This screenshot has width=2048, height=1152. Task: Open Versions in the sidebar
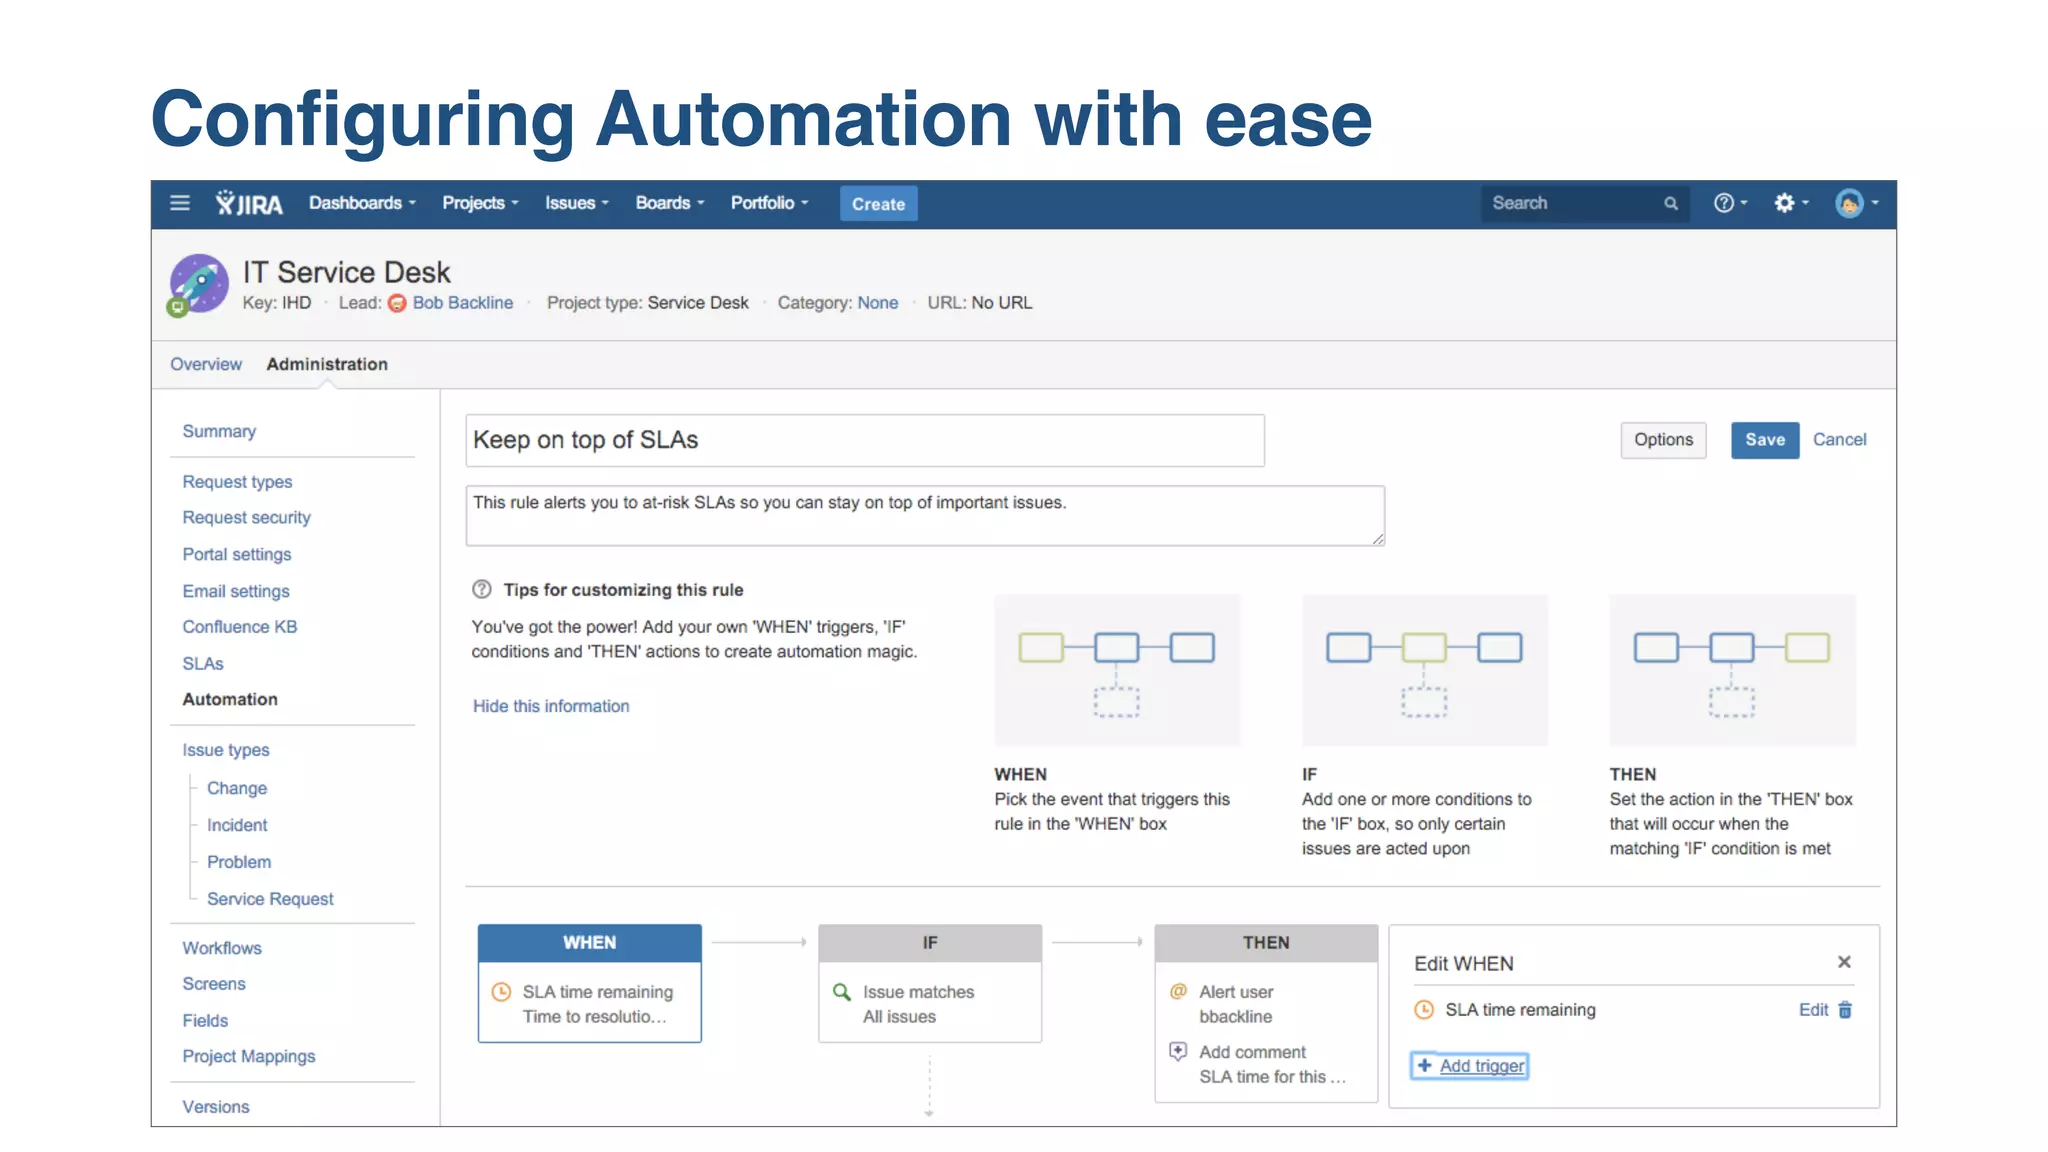click(216, 1107)
